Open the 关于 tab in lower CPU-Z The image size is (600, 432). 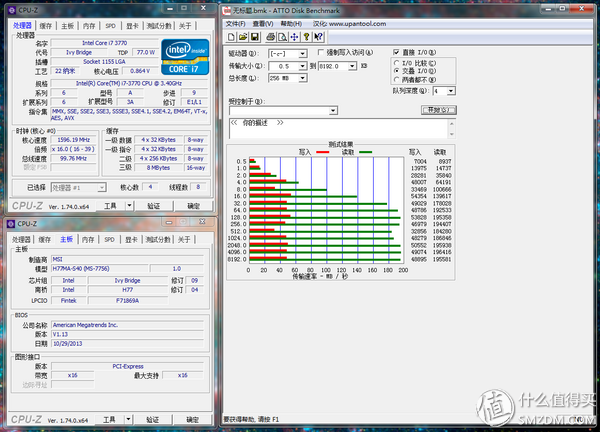coord(184,240)
